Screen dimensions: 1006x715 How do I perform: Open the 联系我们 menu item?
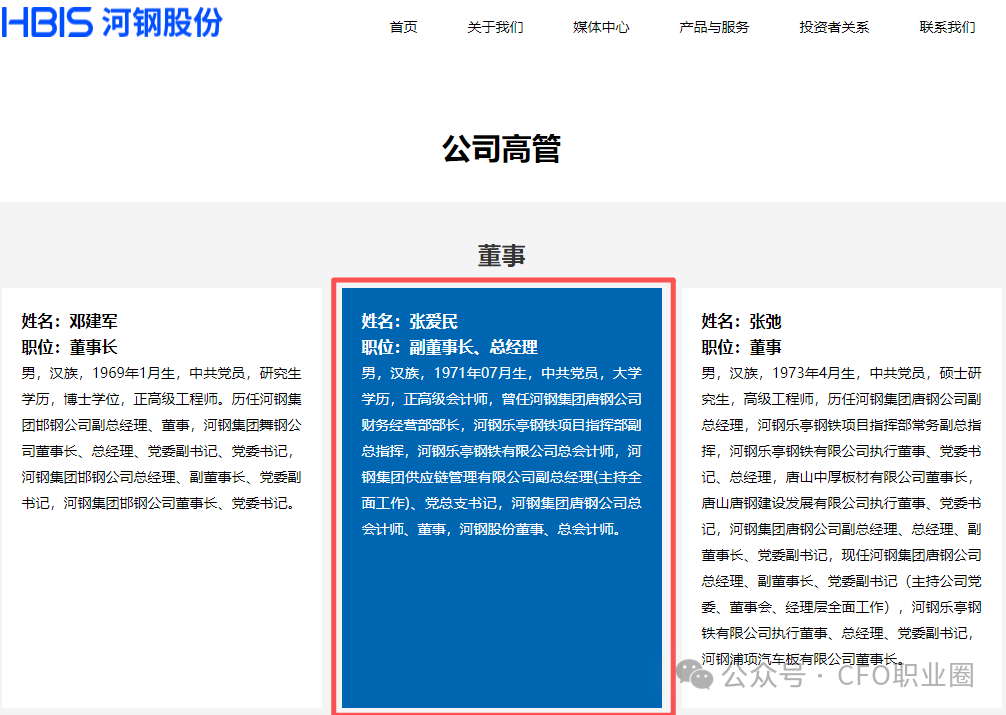point(947,27)
